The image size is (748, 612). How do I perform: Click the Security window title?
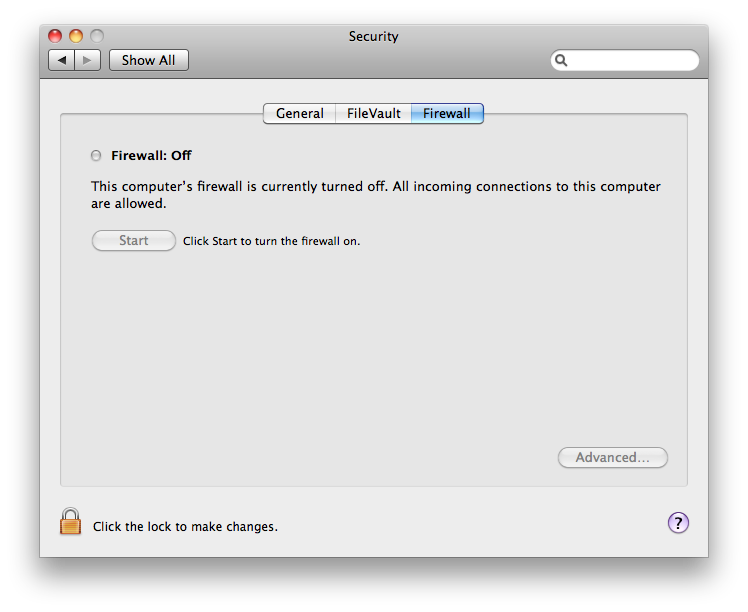[373, 37]
